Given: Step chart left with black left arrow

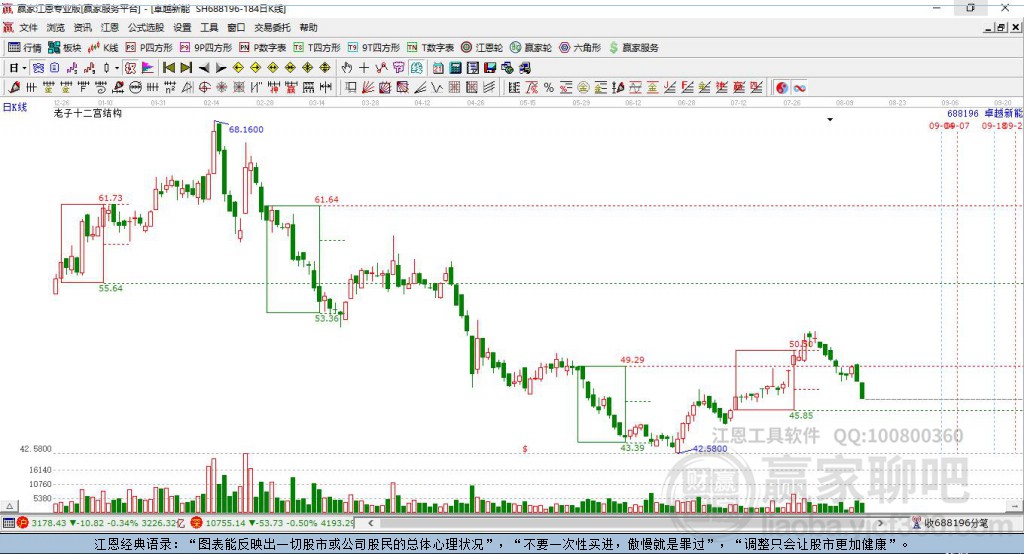Looking at the screenshot, I should [204, 68].
